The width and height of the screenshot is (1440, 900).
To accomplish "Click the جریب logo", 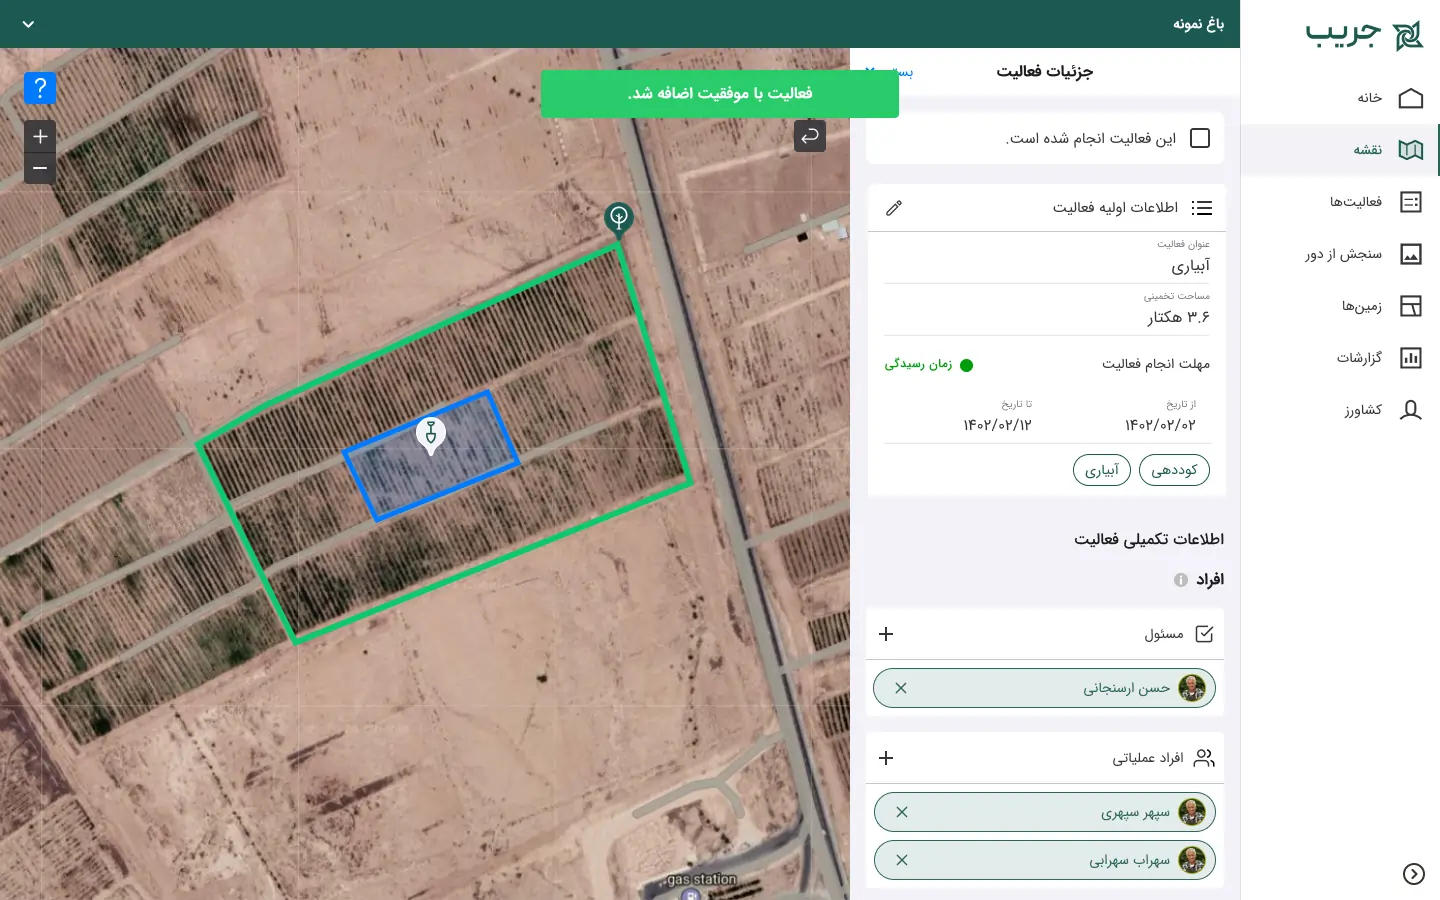I will [x=1364, y=34].
